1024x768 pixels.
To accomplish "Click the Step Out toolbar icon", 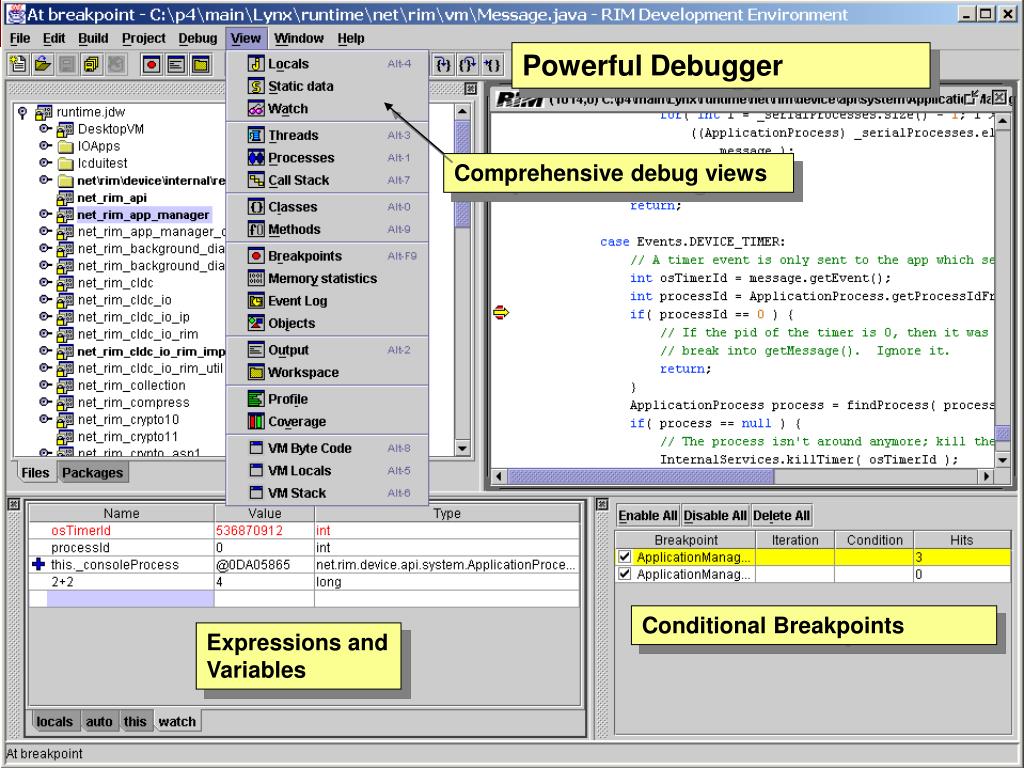I will (492, 64).
